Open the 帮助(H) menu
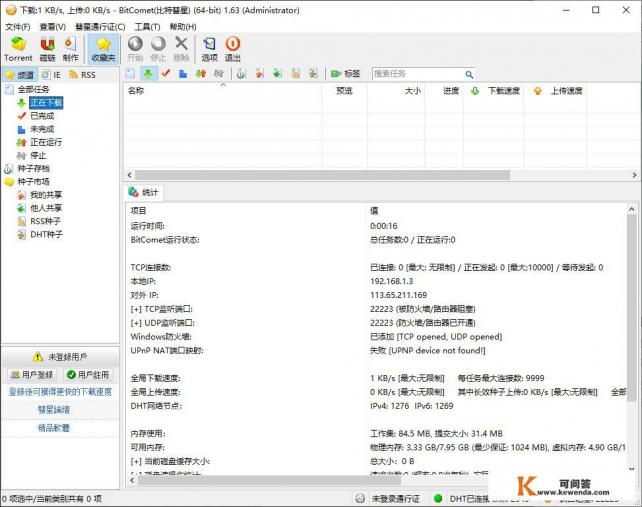 click(183, 27)
